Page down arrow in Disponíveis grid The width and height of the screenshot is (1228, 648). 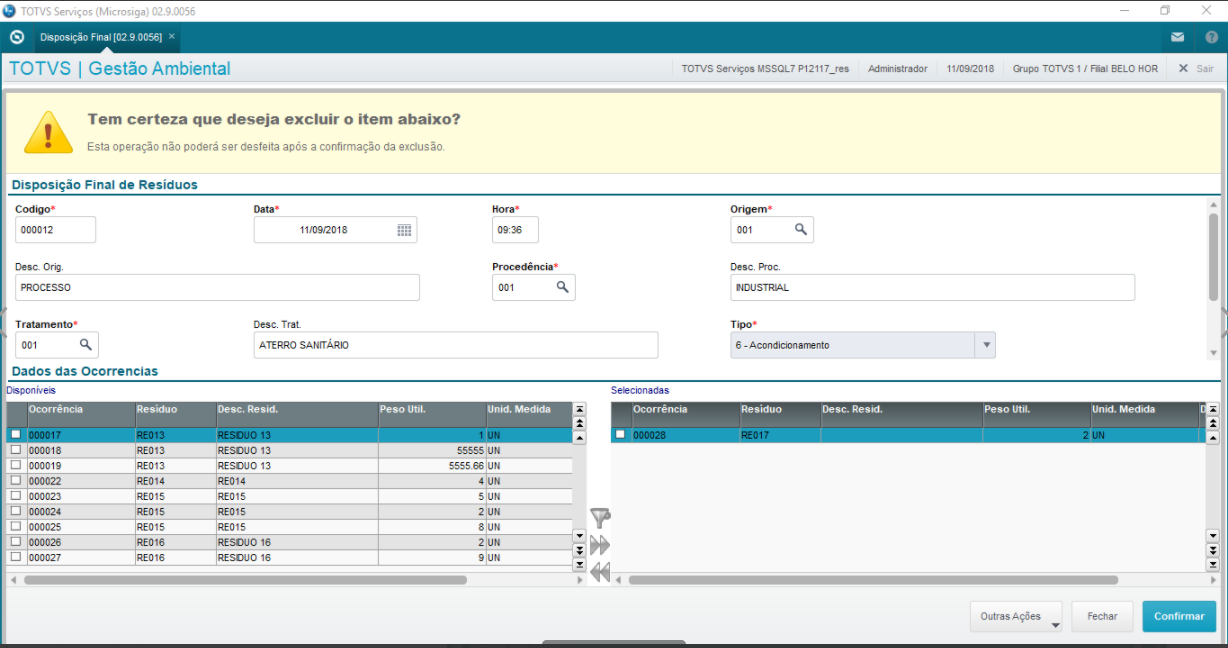[x=579, y=550]
